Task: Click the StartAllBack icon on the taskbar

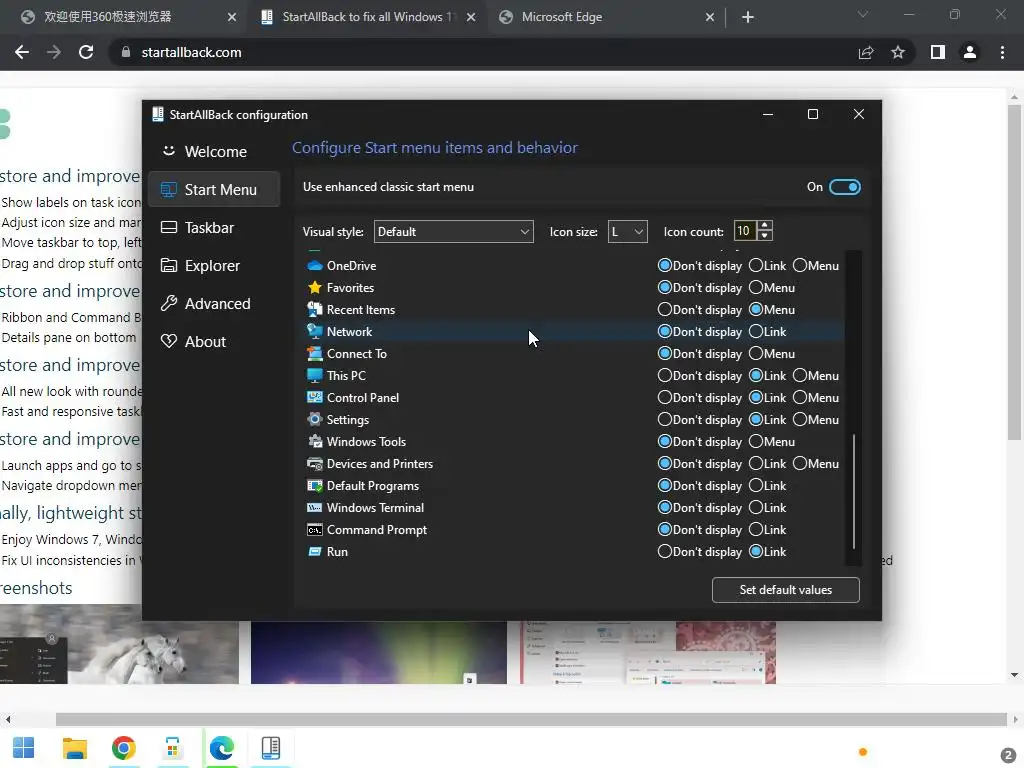Action: click(270, 748)
